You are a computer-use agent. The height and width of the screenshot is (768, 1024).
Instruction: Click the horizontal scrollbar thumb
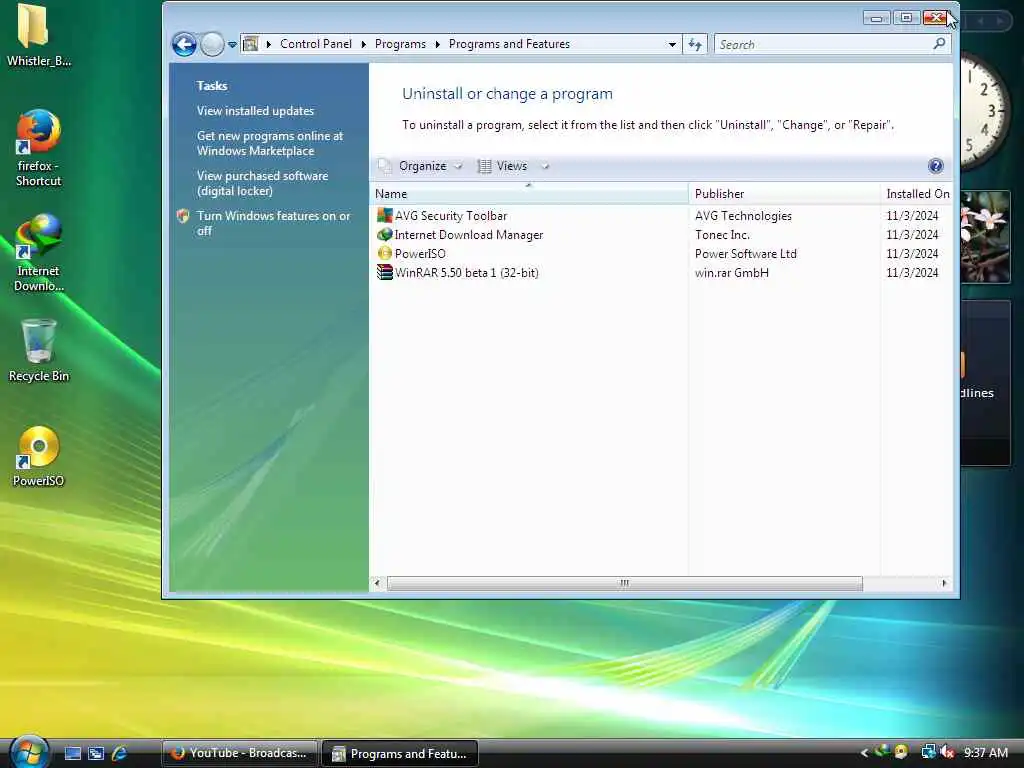(624, 583)
